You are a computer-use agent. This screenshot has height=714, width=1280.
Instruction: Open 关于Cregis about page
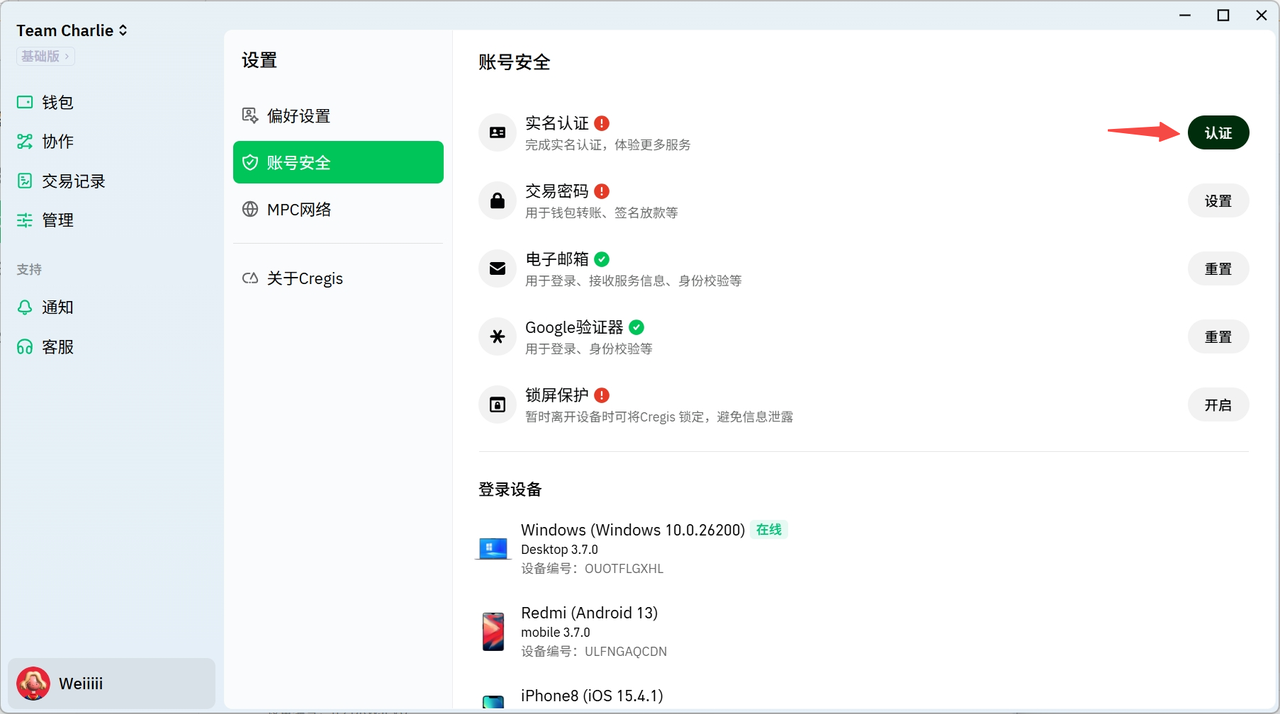coord(304,279)
